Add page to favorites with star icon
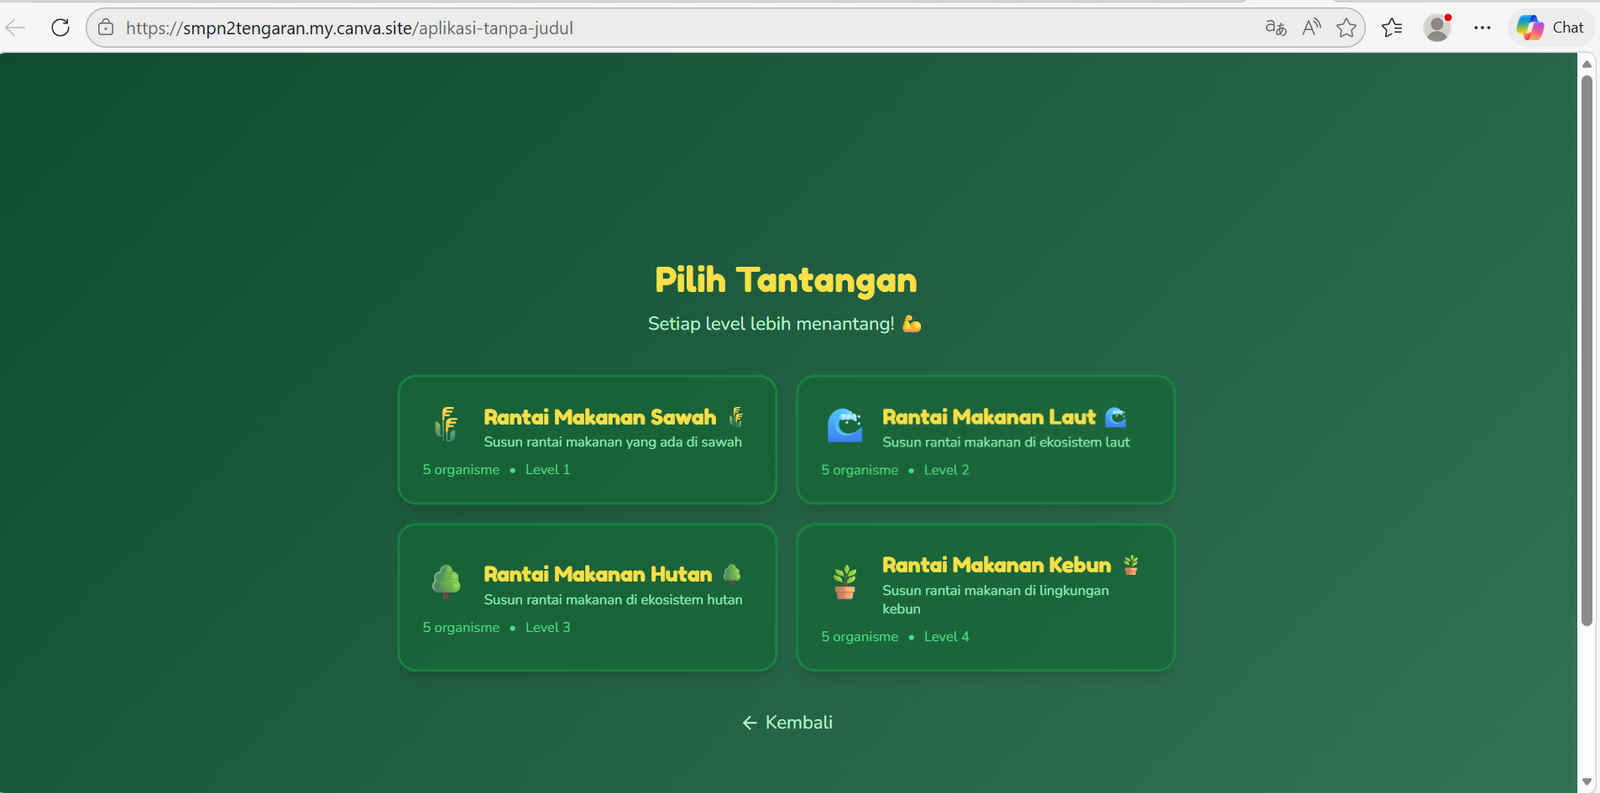1600x793 pixels. [1347, 28]
